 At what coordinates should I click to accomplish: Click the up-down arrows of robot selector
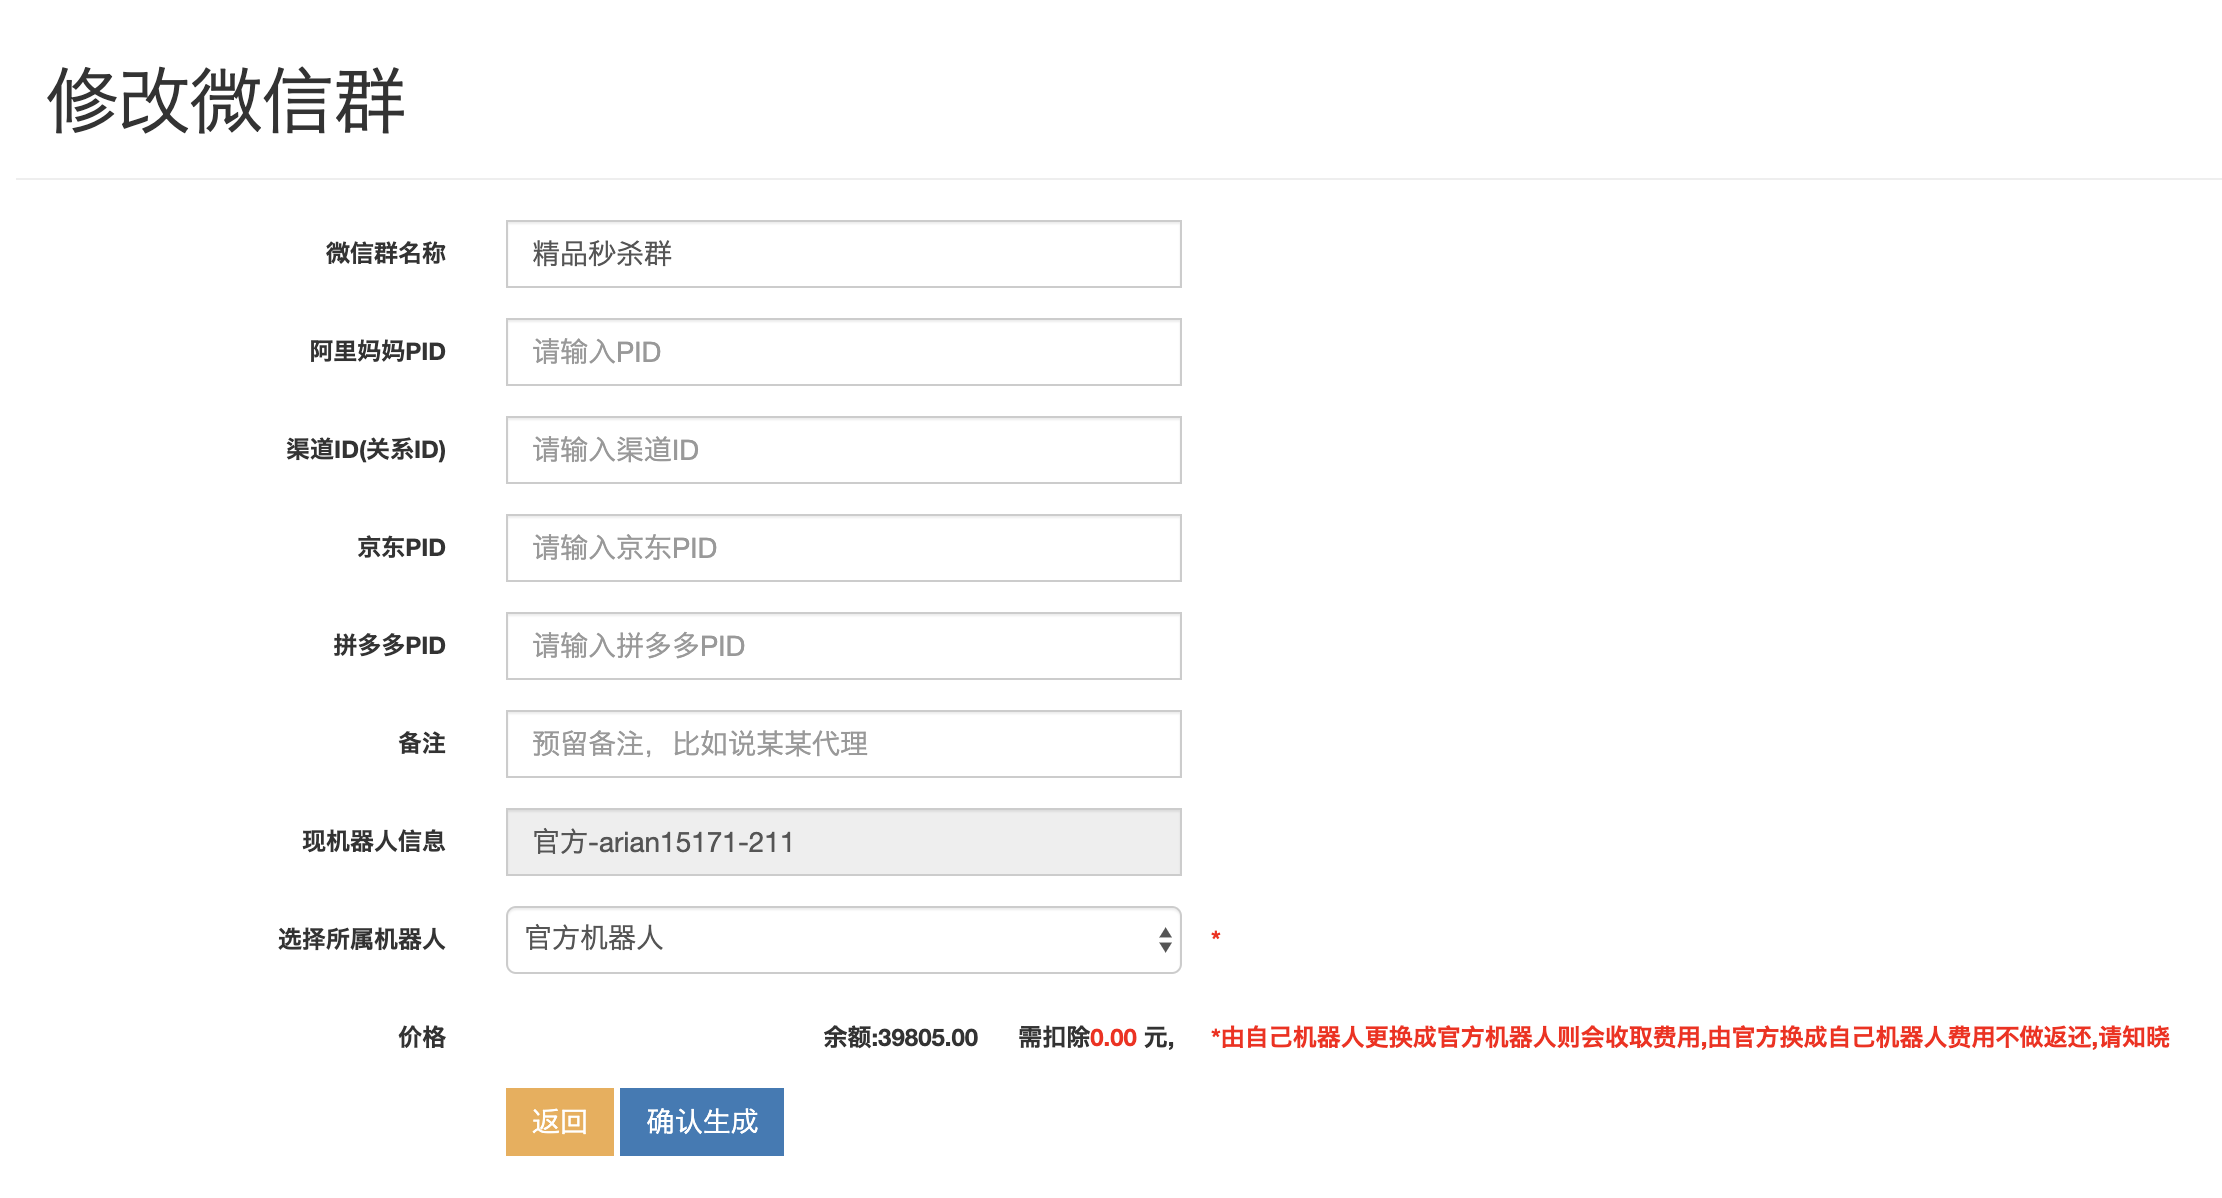coord(1164,940)
